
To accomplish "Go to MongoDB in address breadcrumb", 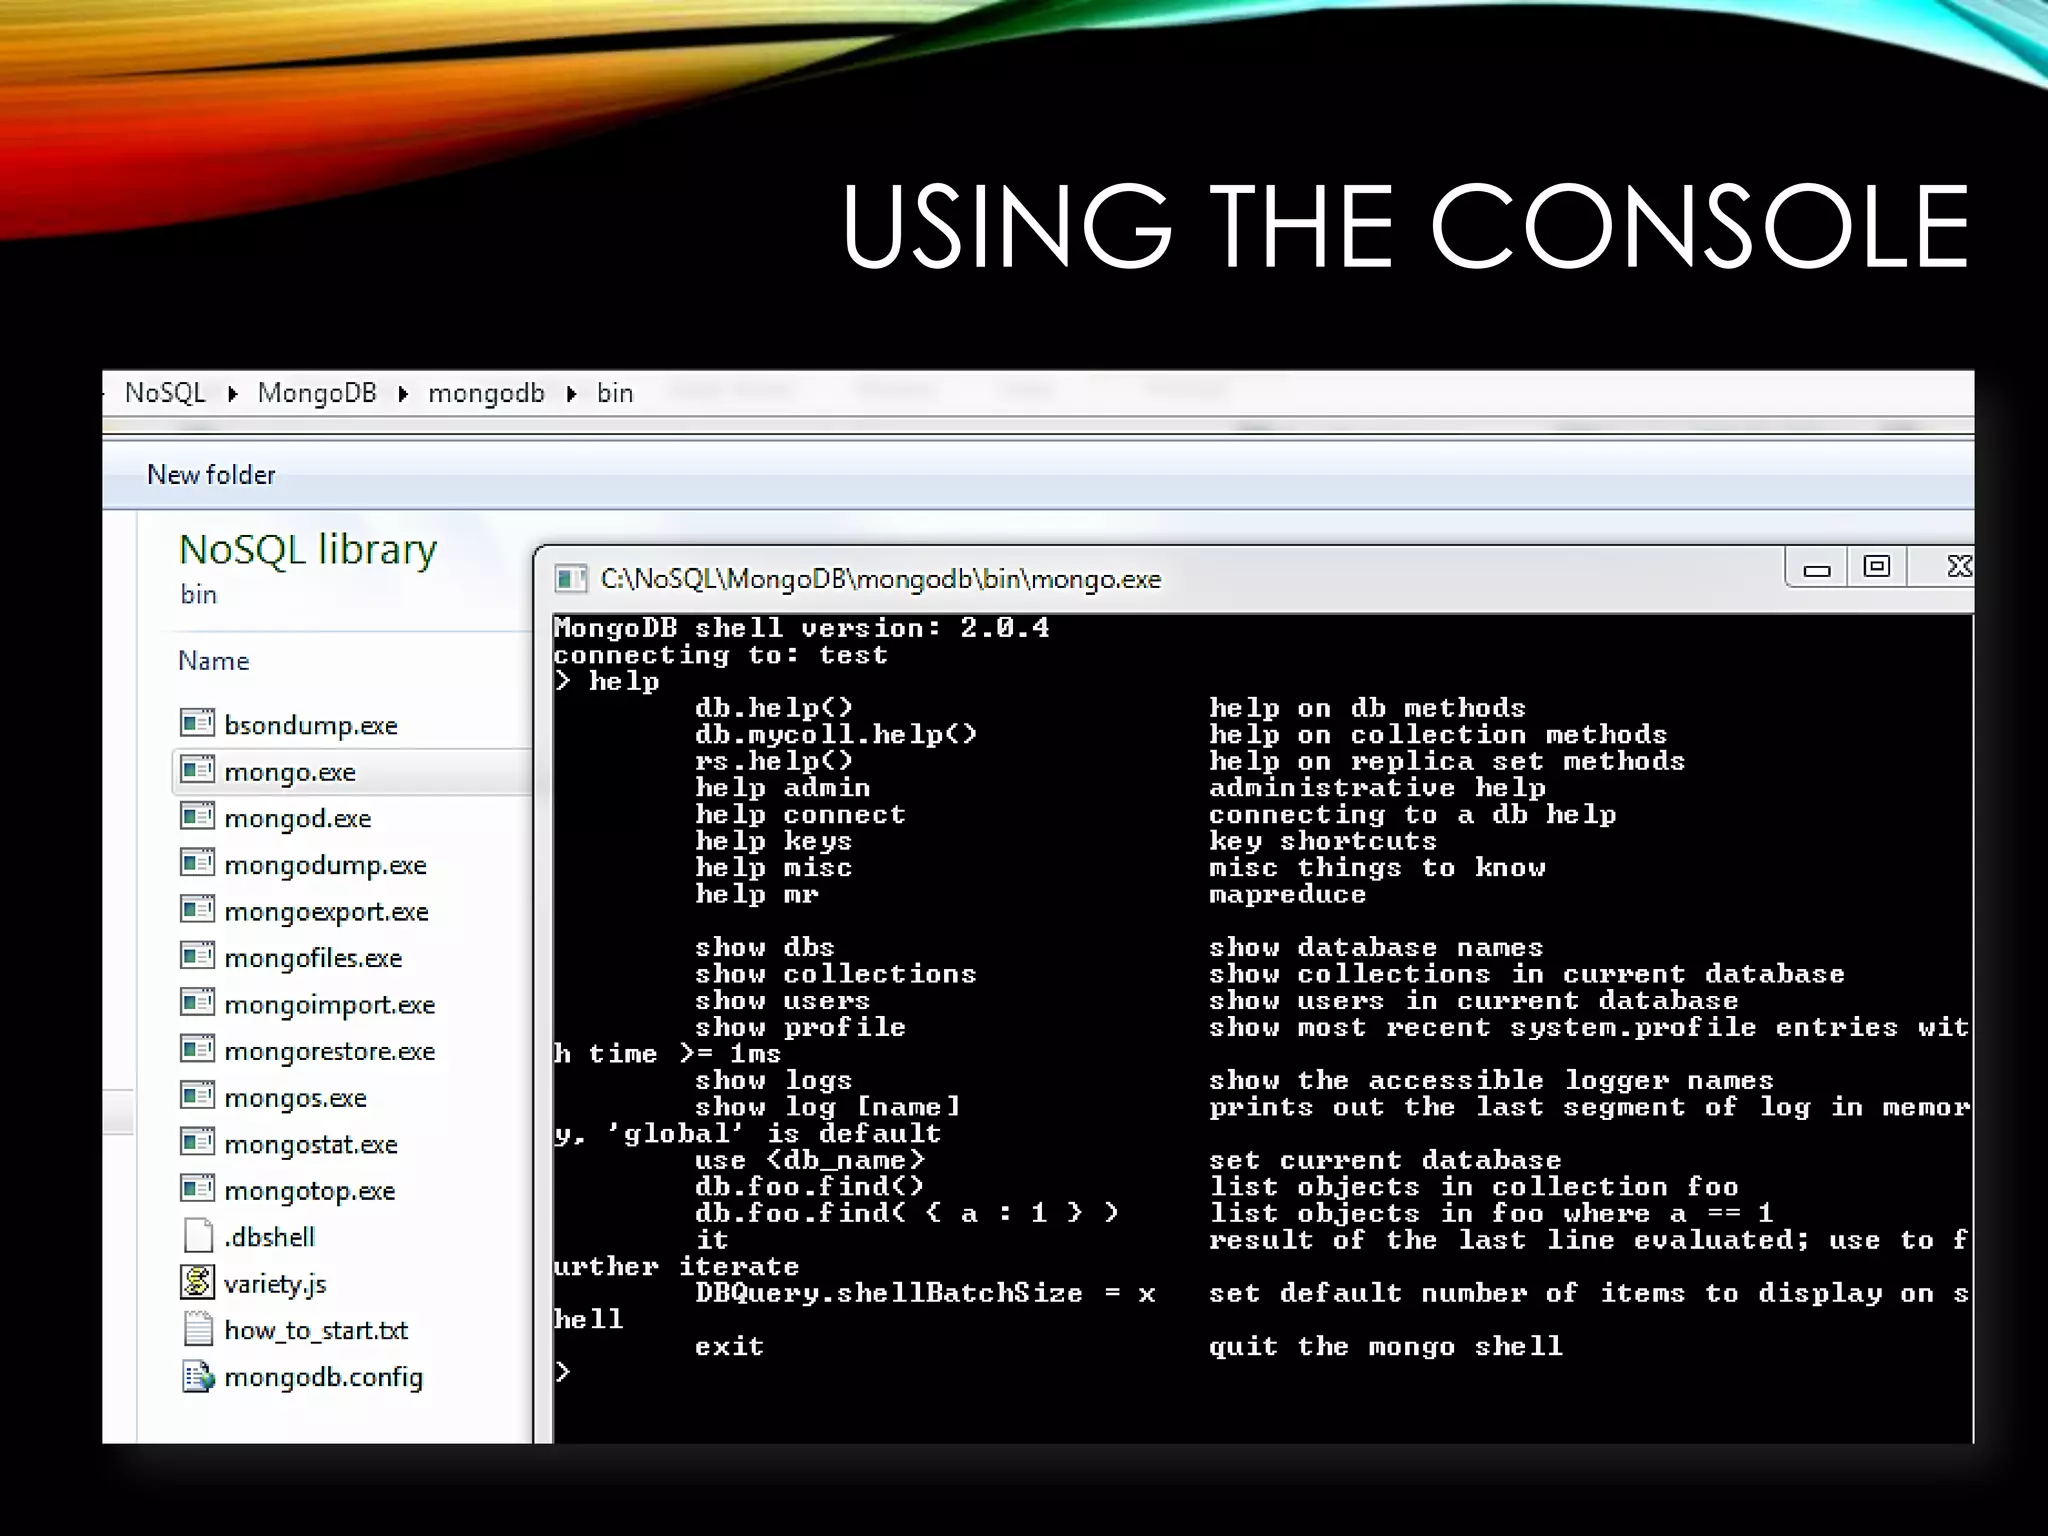I will [x=317, y=393].
